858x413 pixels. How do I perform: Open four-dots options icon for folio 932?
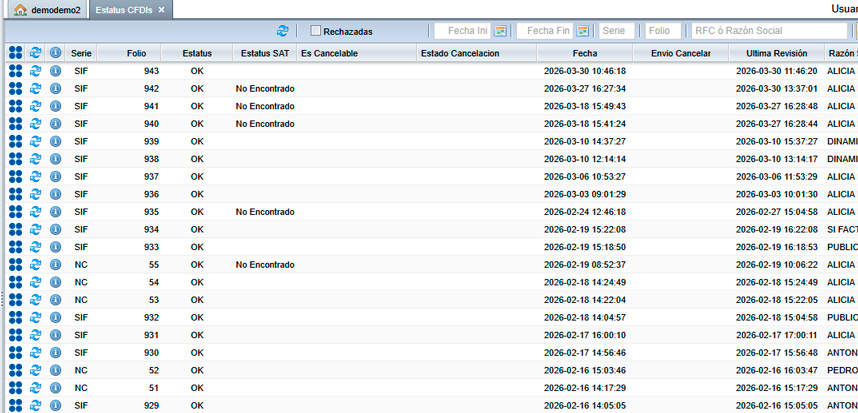tap(15, 317)
